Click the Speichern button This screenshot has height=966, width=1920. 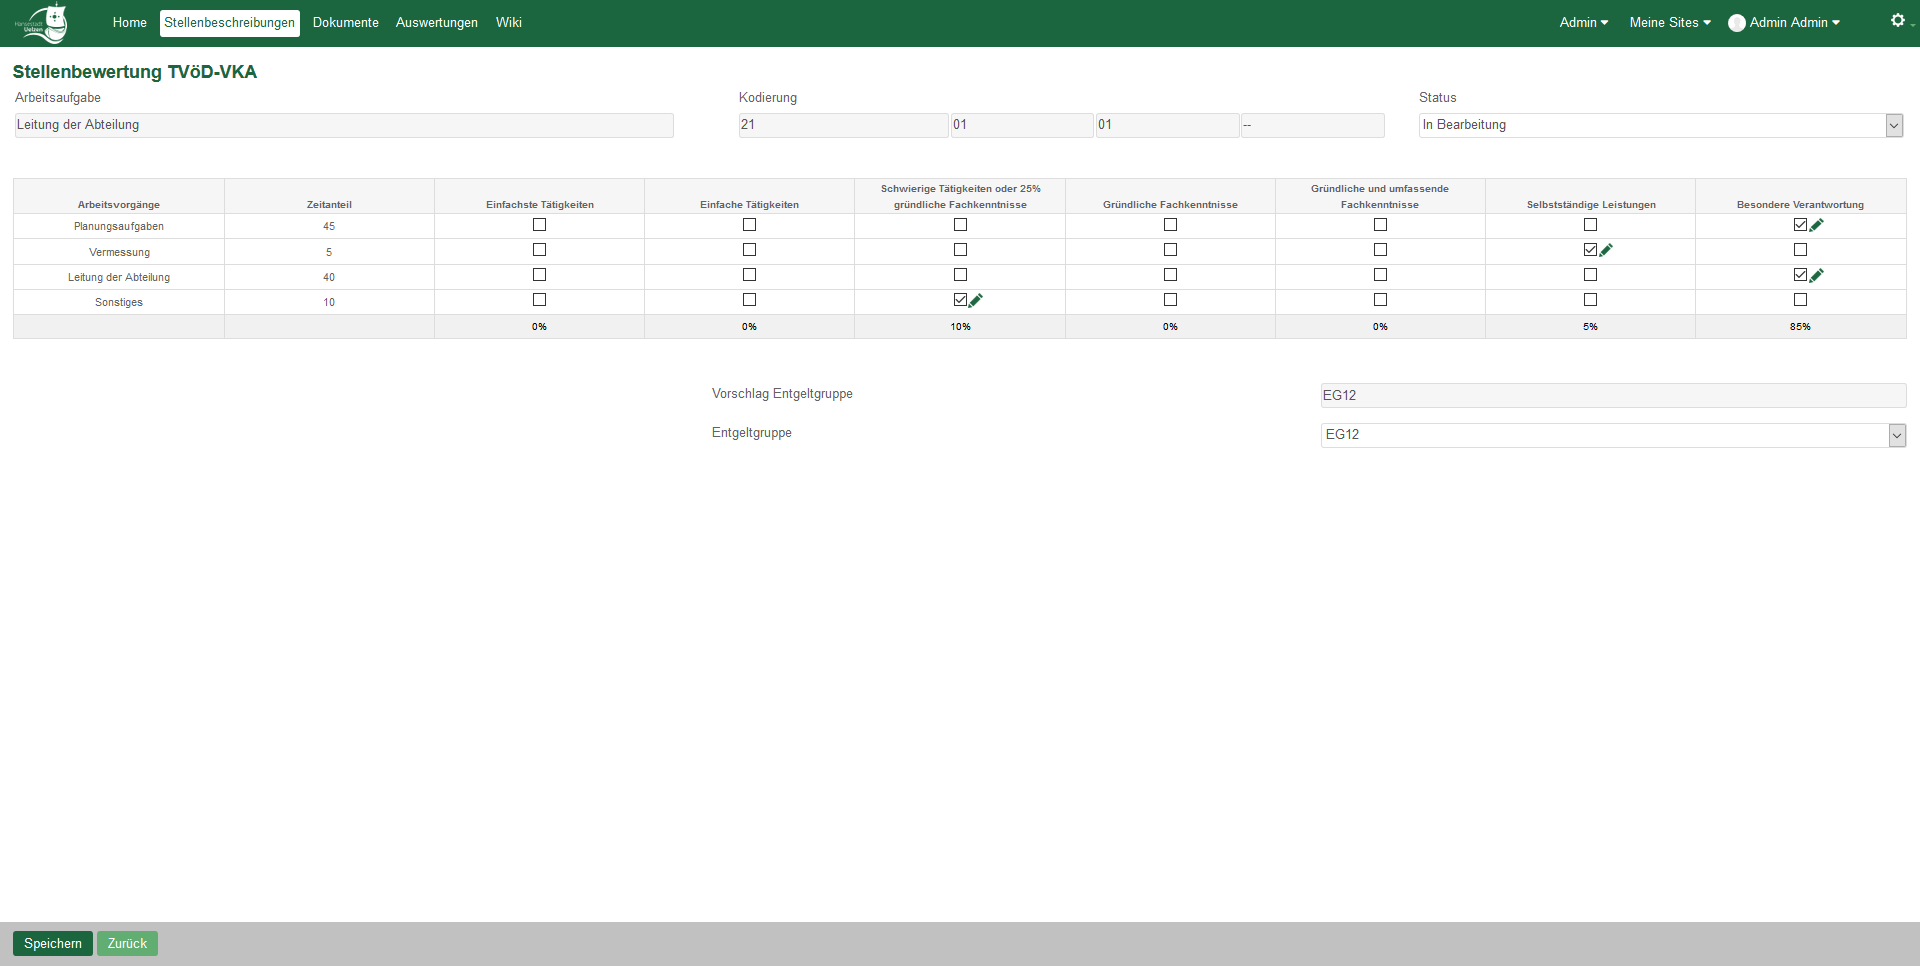53,943
